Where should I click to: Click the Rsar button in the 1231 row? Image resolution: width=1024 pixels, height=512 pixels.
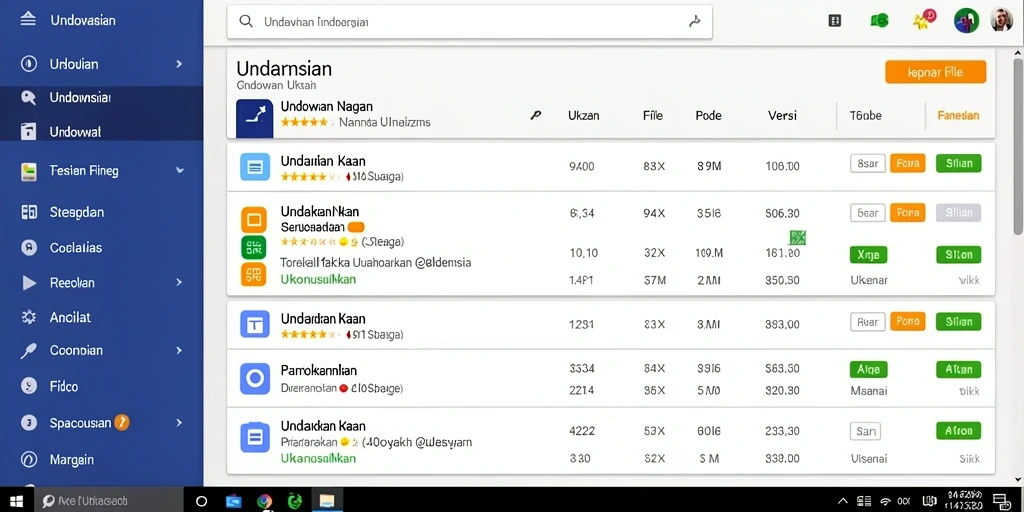point(867,321)
